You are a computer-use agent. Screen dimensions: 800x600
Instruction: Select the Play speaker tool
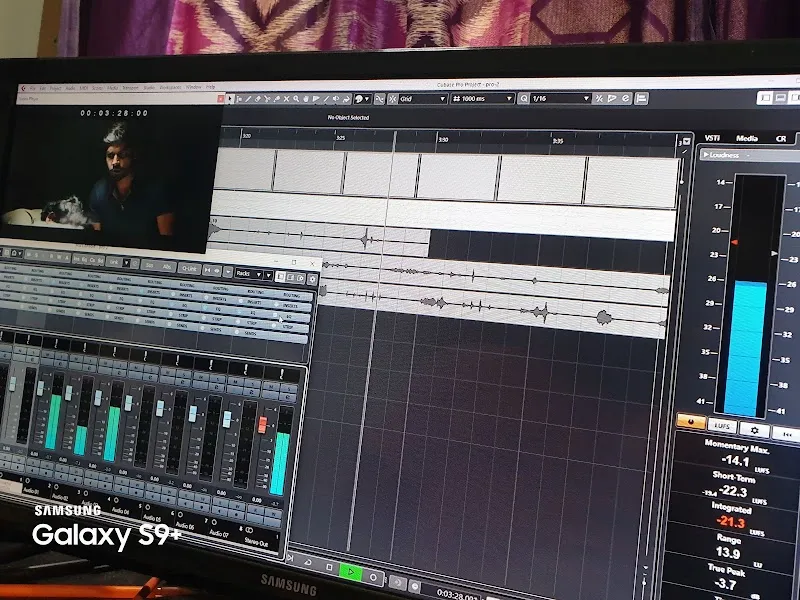pyautogui.click(x=336, y=98)
